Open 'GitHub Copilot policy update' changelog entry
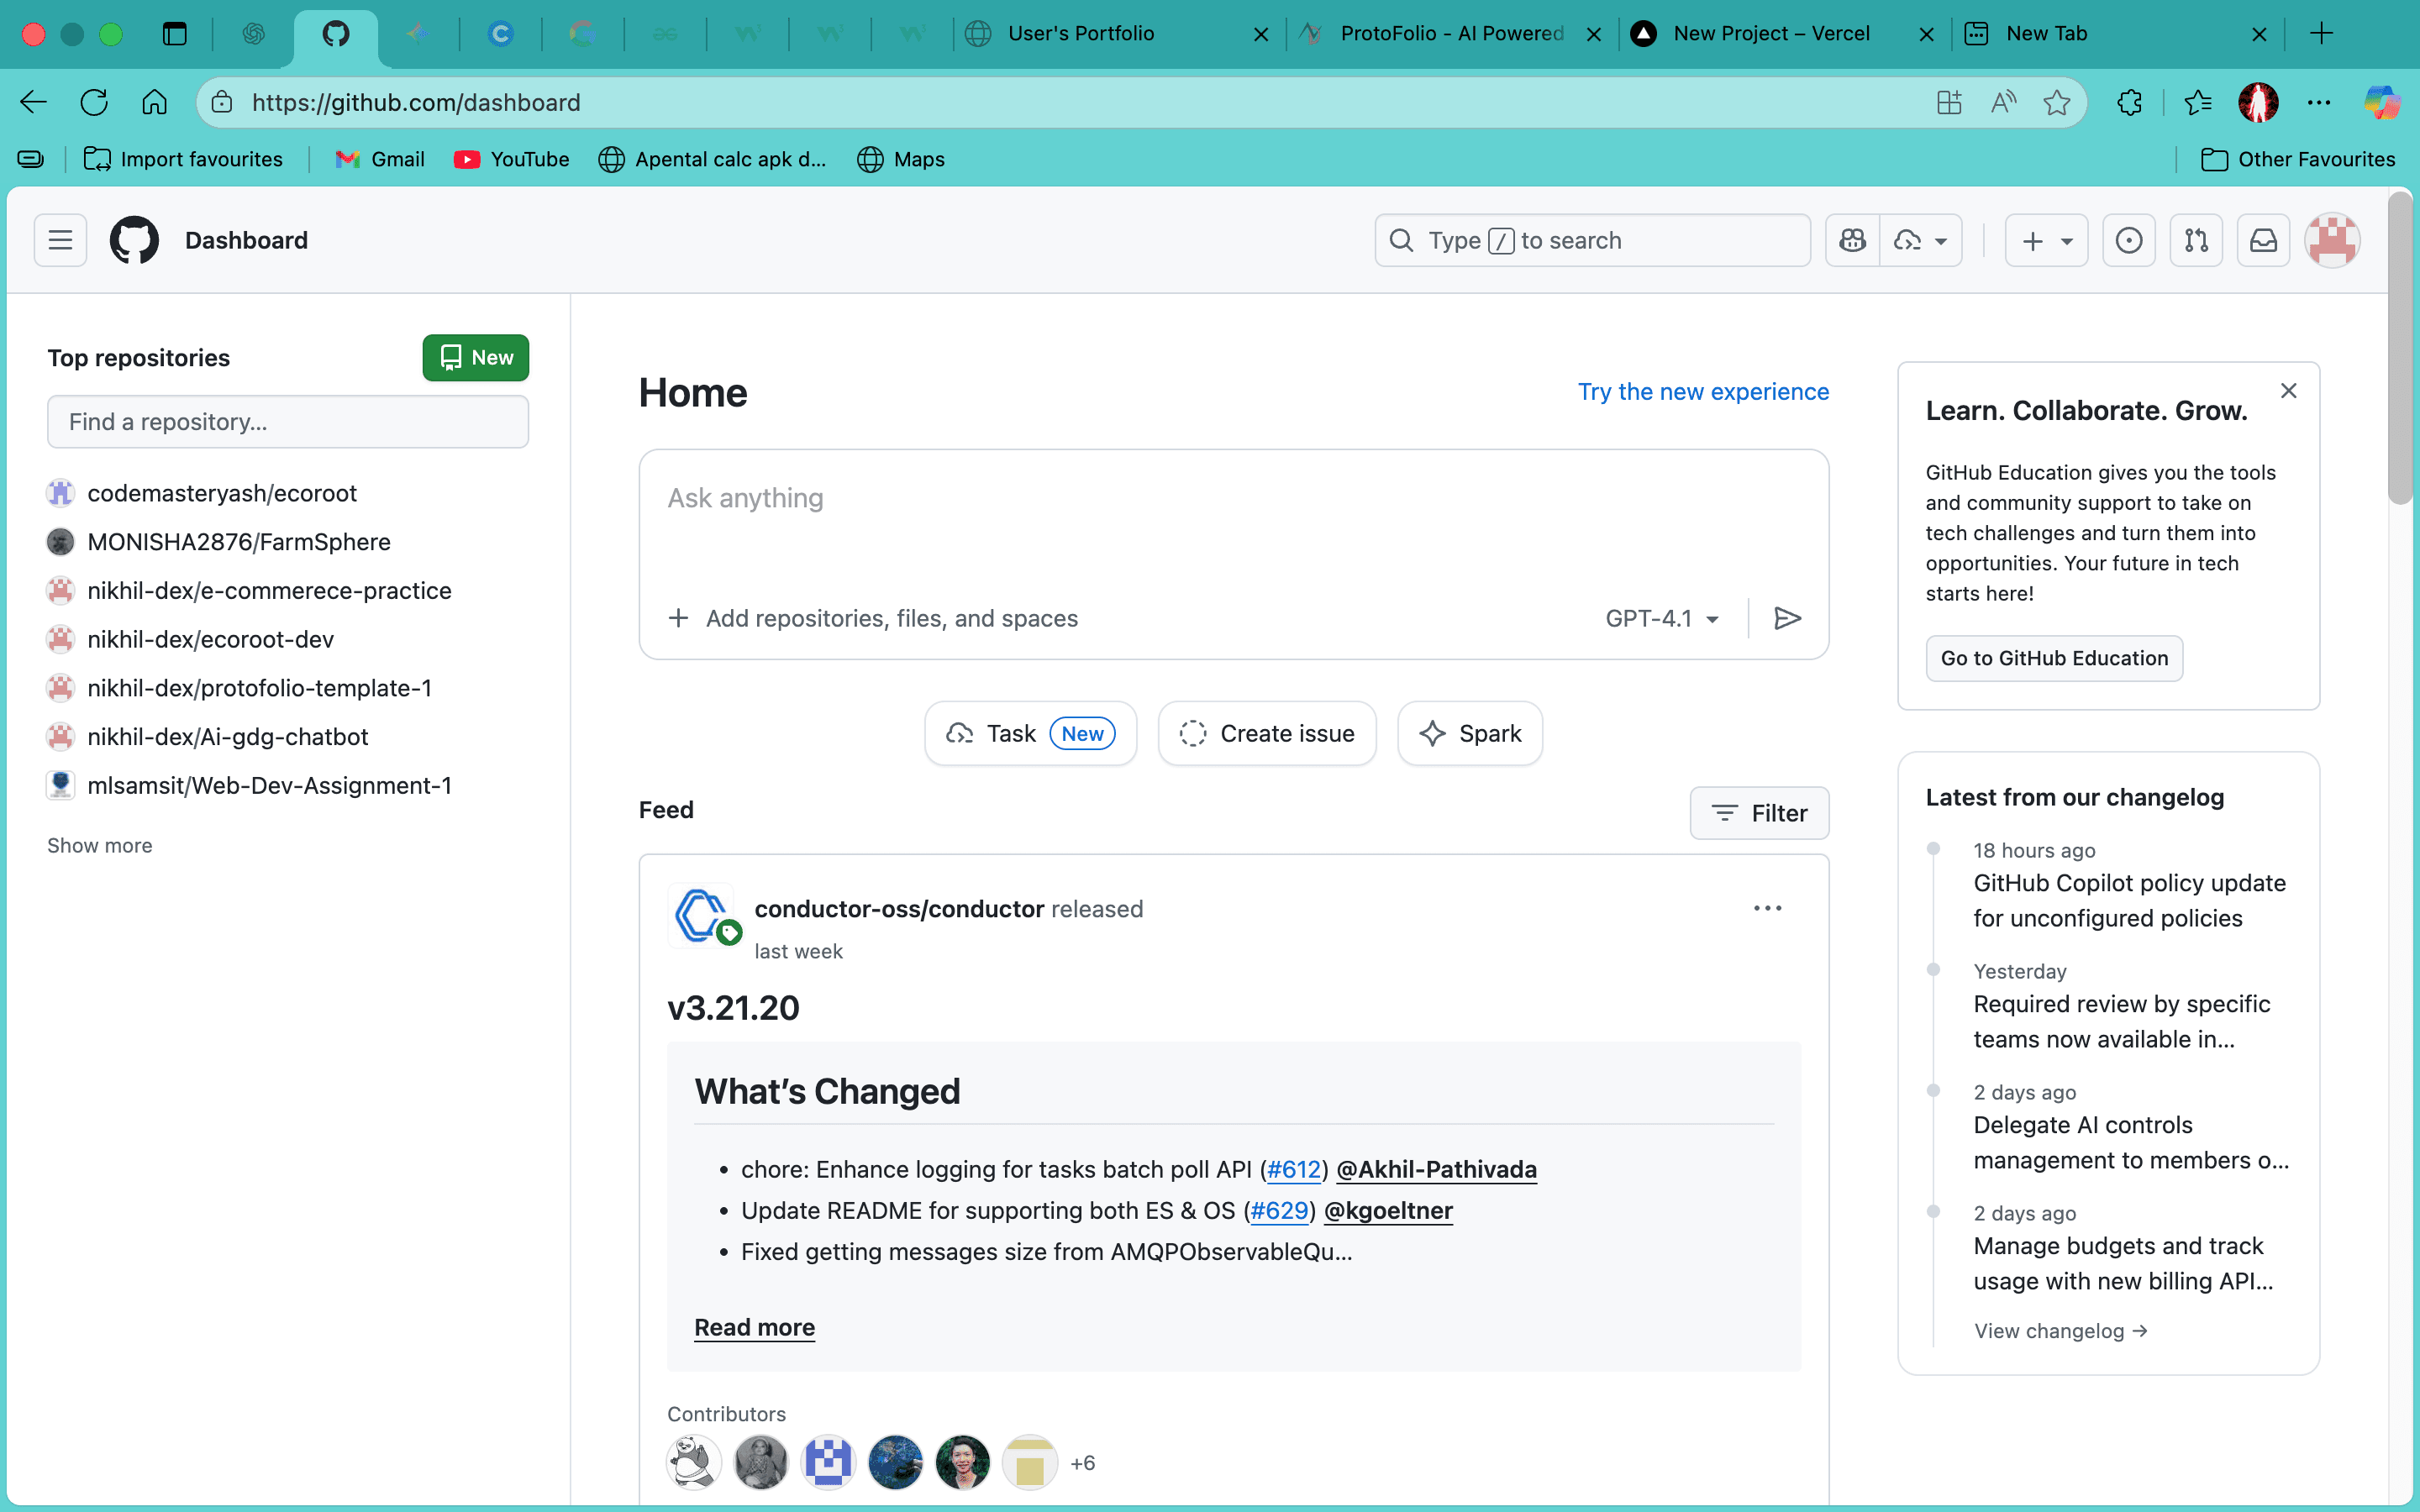Screen dimensions: 2420x1512 [x=2129, y=900]
